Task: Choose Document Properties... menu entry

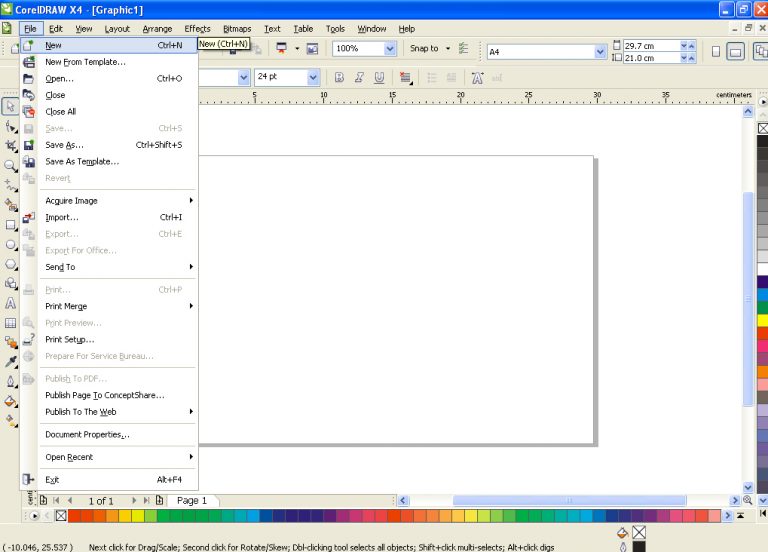Action: 109,434
